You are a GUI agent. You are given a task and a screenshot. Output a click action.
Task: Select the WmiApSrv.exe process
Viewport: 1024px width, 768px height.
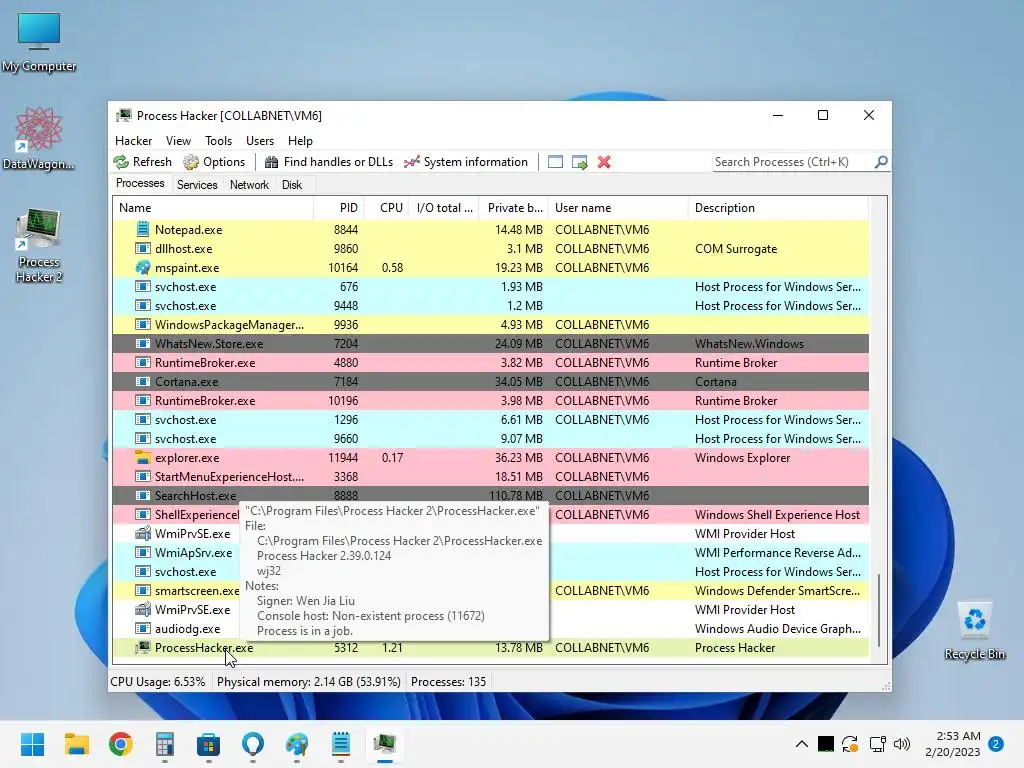tap(193, 552)
